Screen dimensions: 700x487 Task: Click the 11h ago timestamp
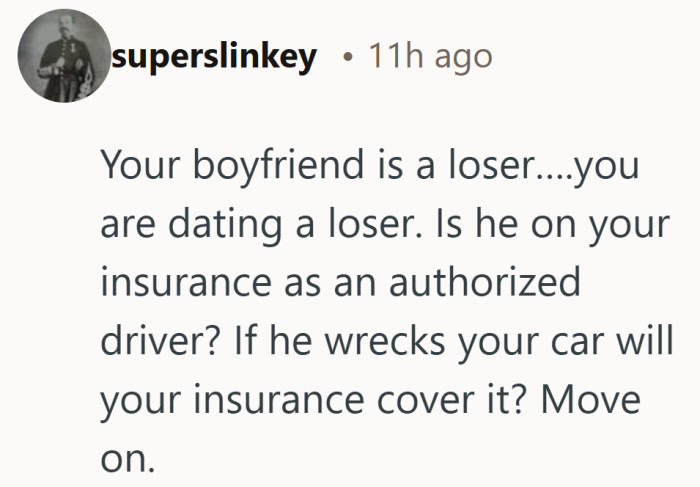[x=430, y=57]
